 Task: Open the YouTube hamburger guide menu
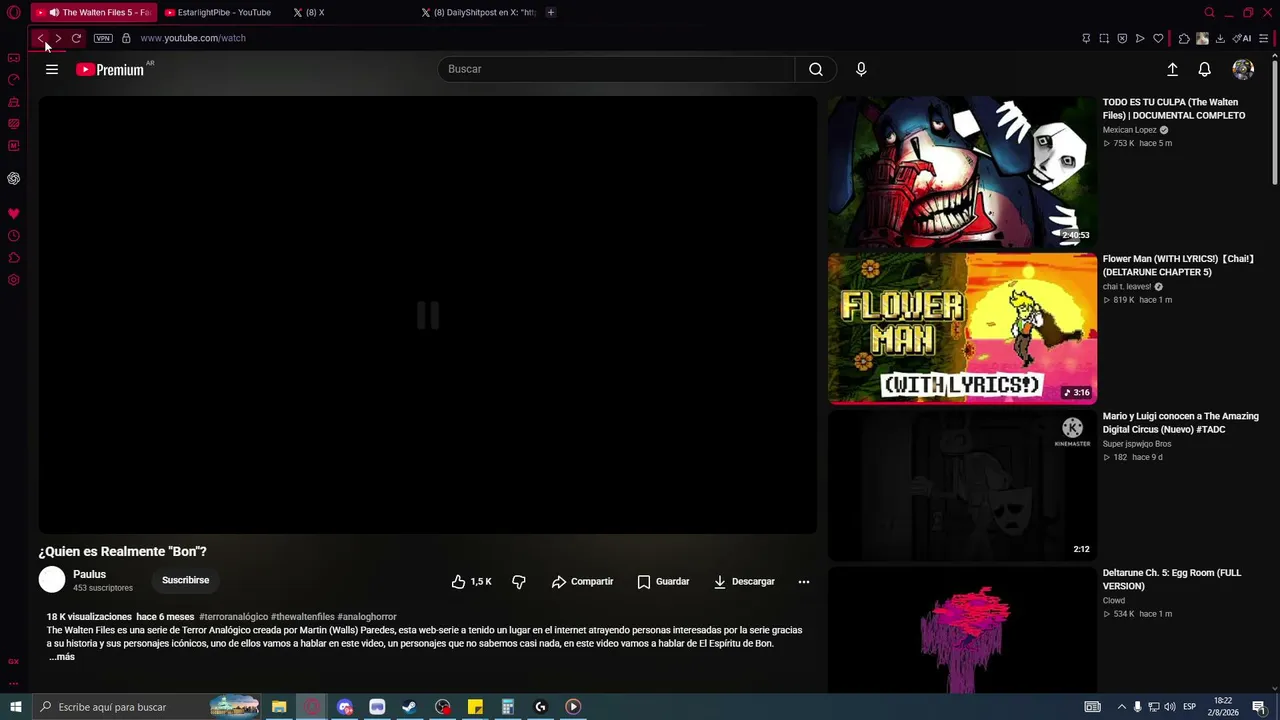tap(52, 69)
